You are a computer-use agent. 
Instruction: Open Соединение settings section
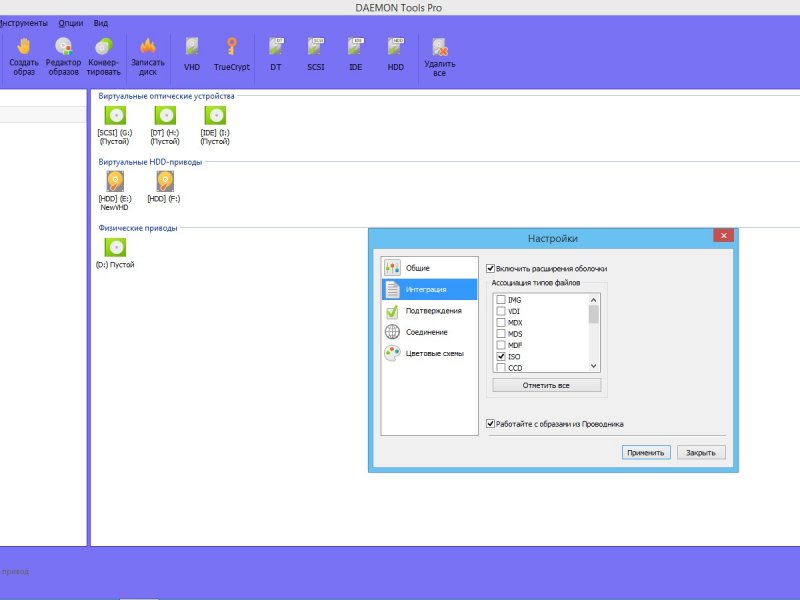point(430,332)
